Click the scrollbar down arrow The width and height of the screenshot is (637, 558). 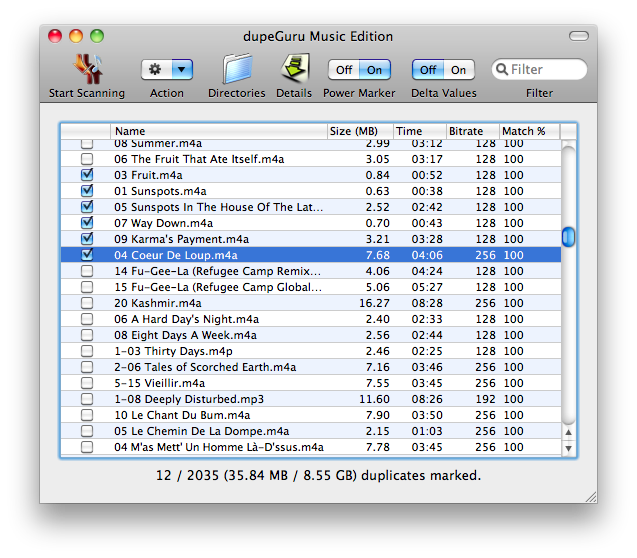pyautogui.click(x=568, y=448)
